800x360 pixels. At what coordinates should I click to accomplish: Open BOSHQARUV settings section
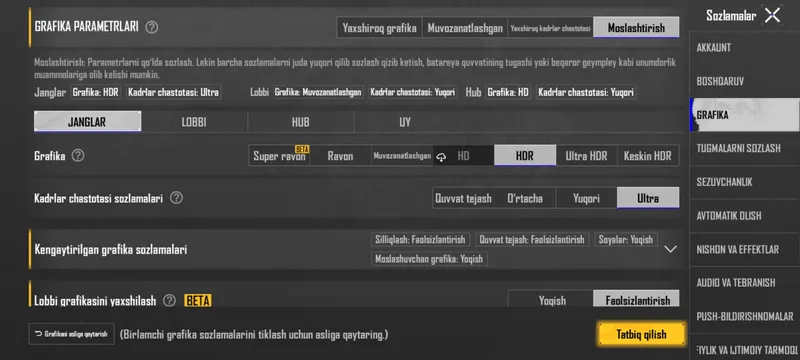click(744, 81)
